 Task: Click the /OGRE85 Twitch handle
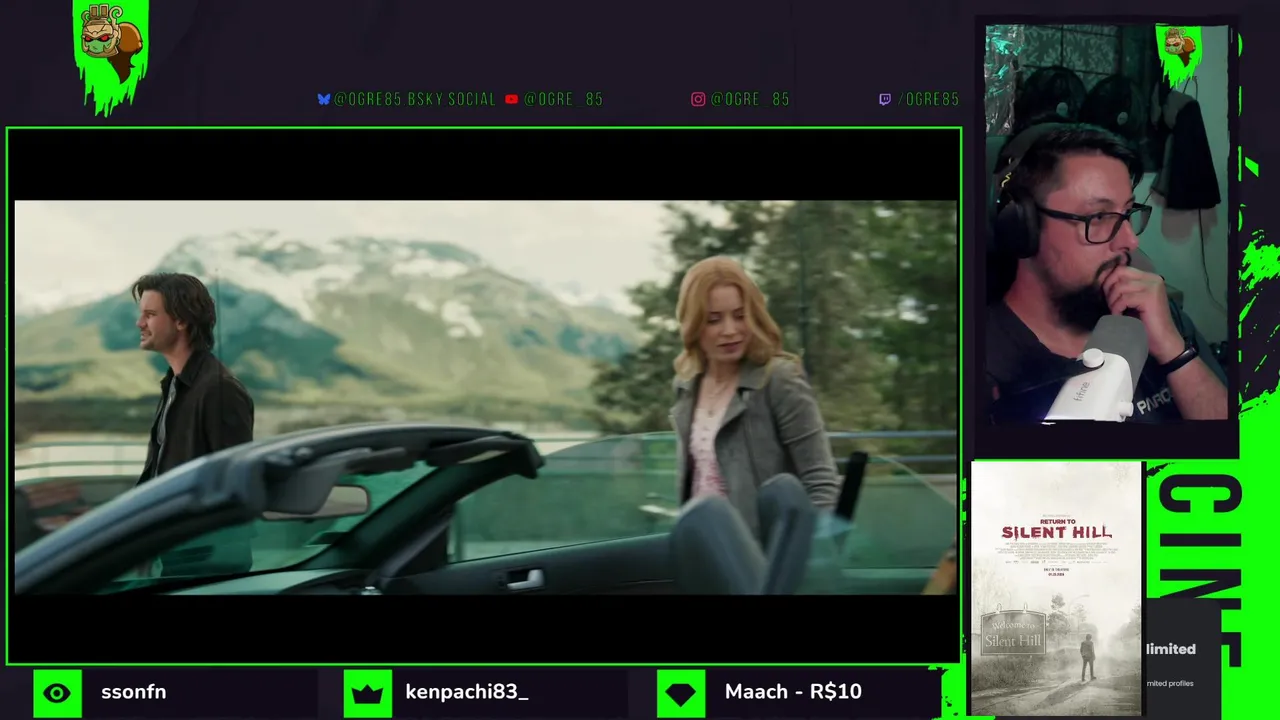pos(929,99)
